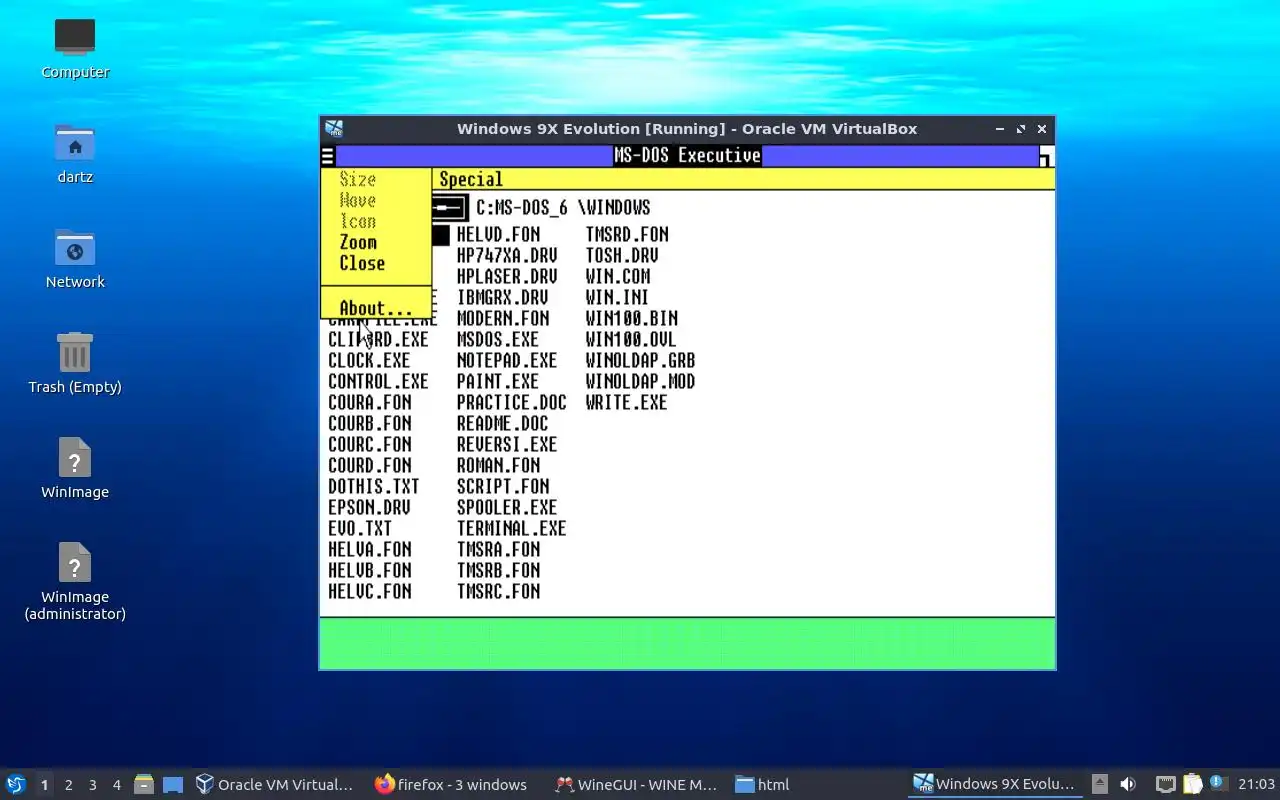The image size is (1280, 800).
Task: Select the WinImage desktop file icon
Action: (75, 458)
